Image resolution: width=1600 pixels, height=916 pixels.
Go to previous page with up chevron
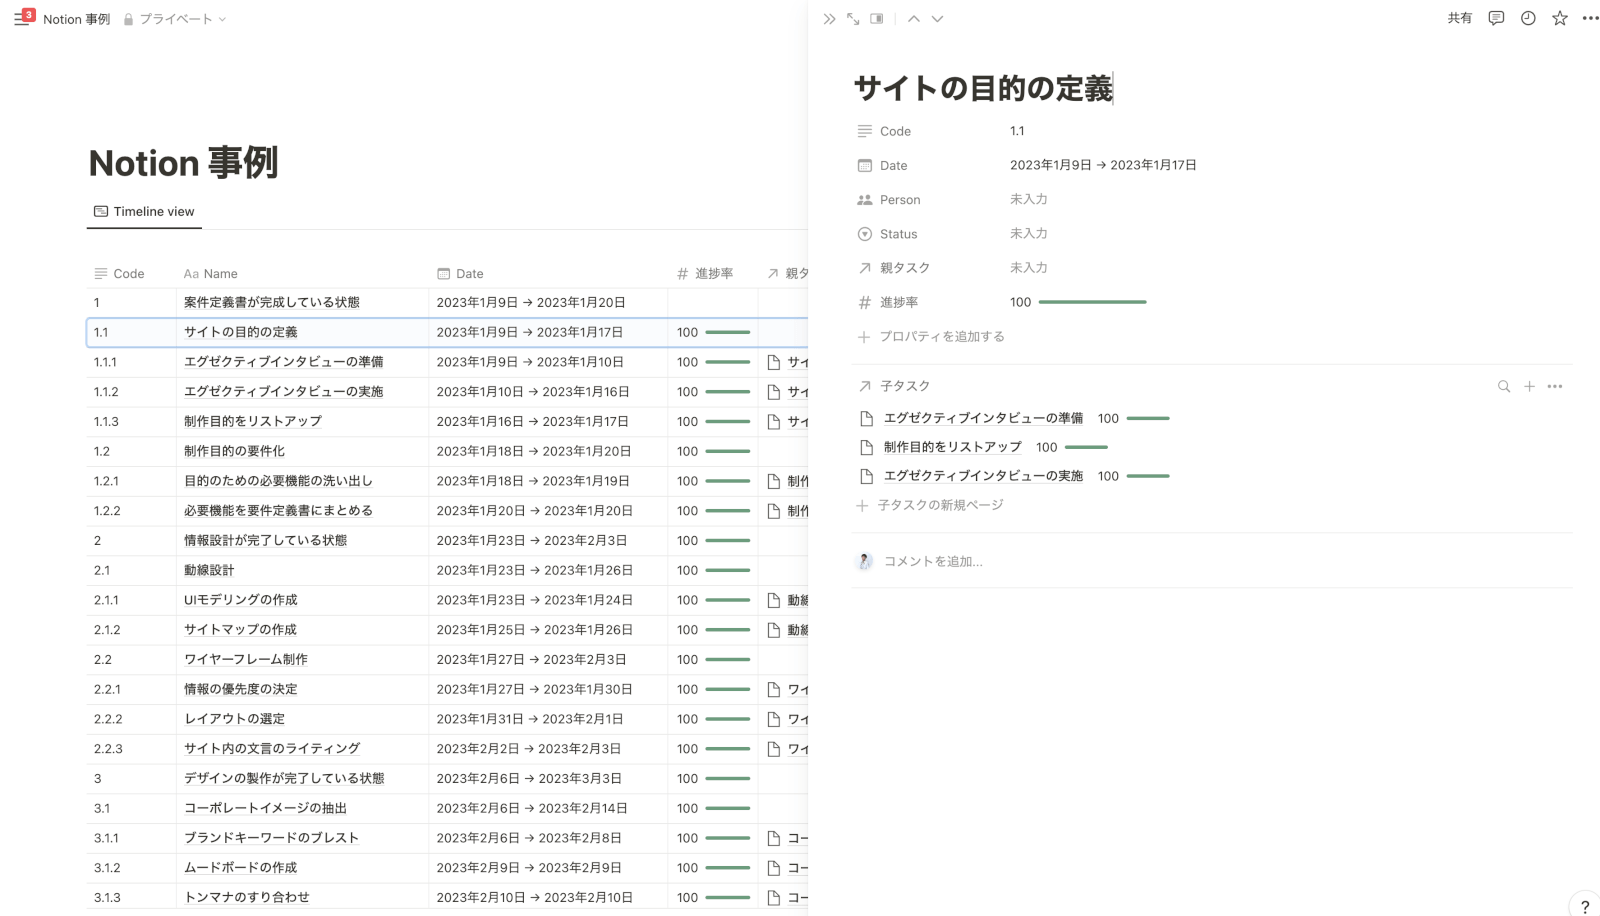click(914, 19)
